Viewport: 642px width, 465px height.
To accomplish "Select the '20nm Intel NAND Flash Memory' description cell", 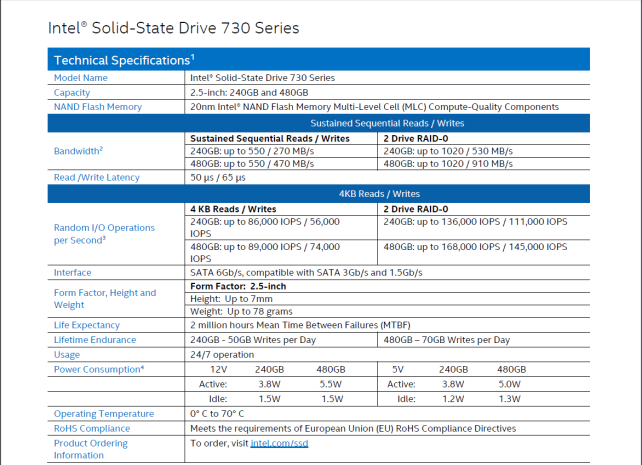I will pos(374,107).
